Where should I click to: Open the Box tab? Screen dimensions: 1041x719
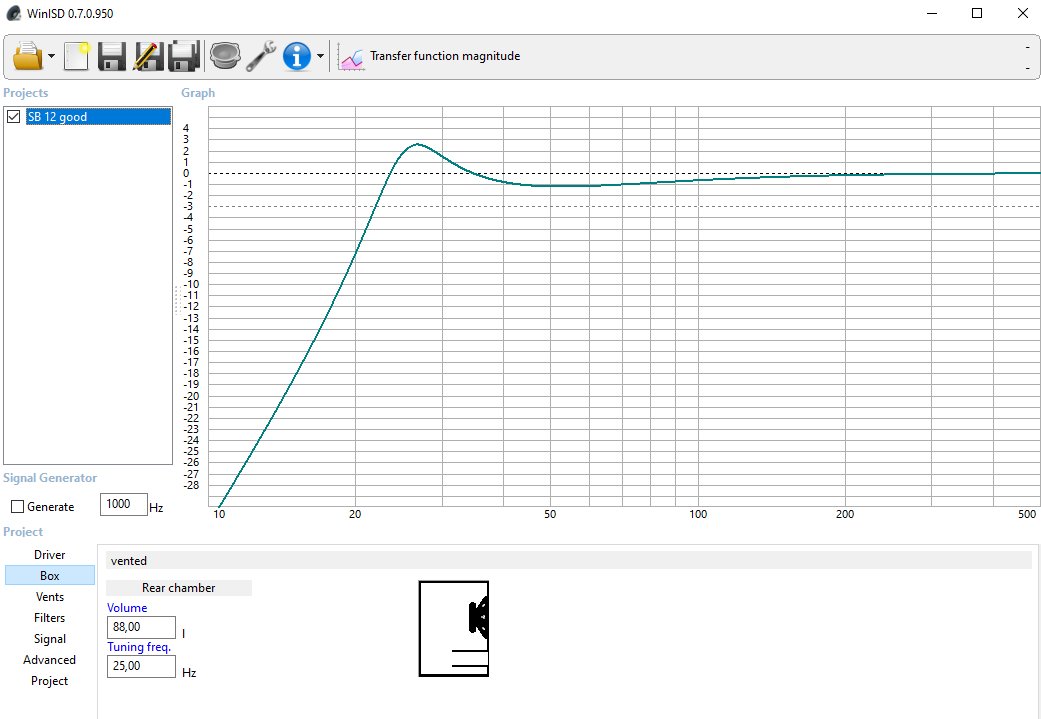tap(50, 576)
